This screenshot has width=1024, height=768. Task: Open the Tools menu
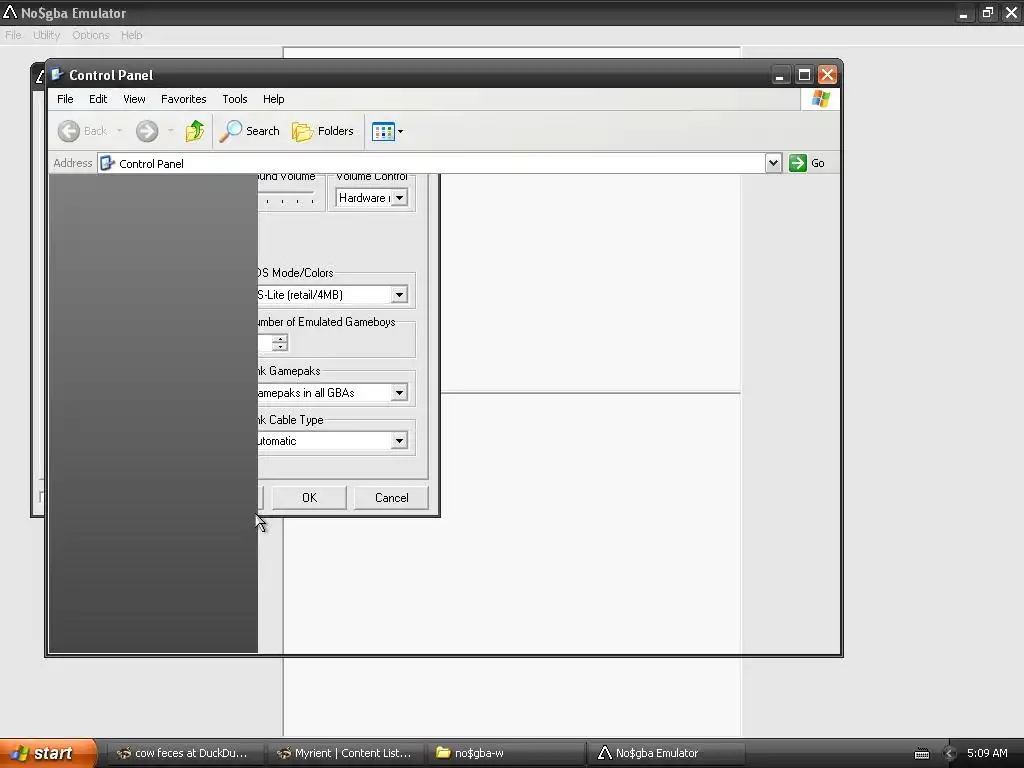click(234, 99)
